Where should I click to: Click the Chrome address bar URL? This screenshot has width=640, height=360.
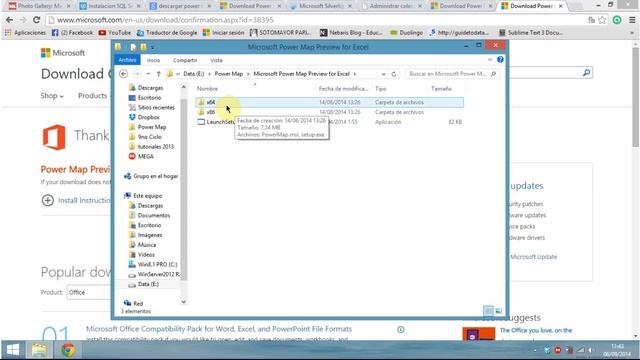165,20
